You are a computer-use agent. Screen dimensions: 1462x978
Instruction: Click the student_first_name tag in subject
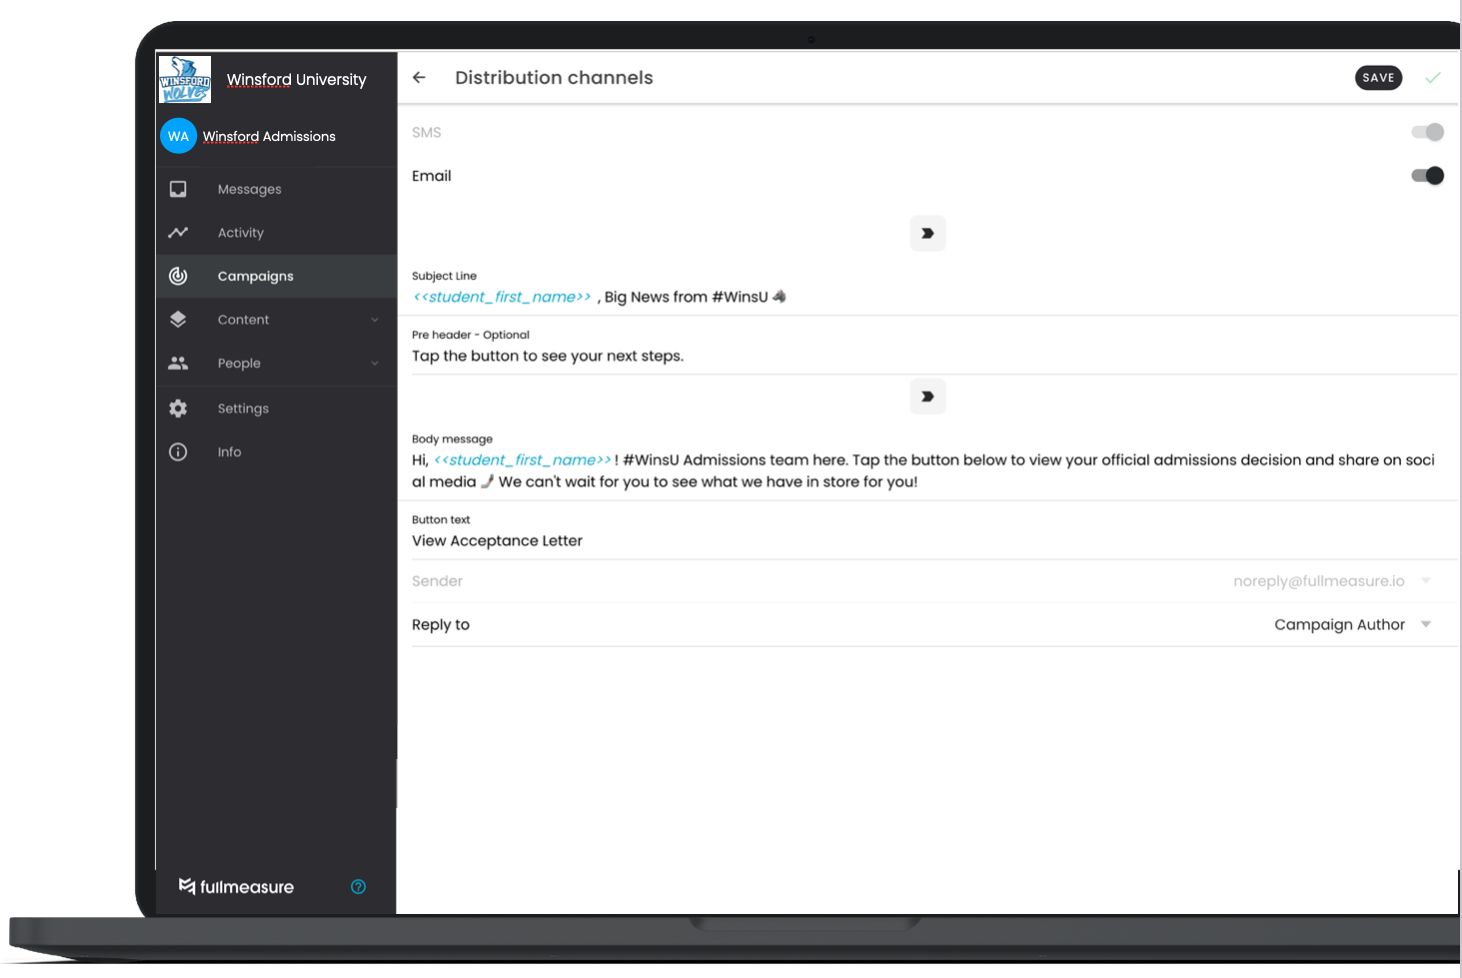point(502,297)
